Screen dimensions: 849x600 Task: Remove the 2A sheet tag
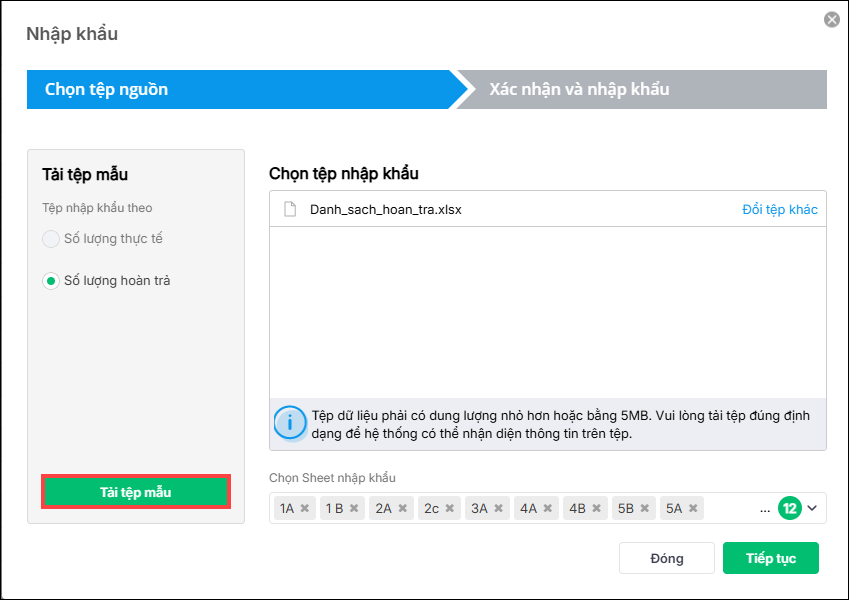pyautogui.click(x=402, y=509)
